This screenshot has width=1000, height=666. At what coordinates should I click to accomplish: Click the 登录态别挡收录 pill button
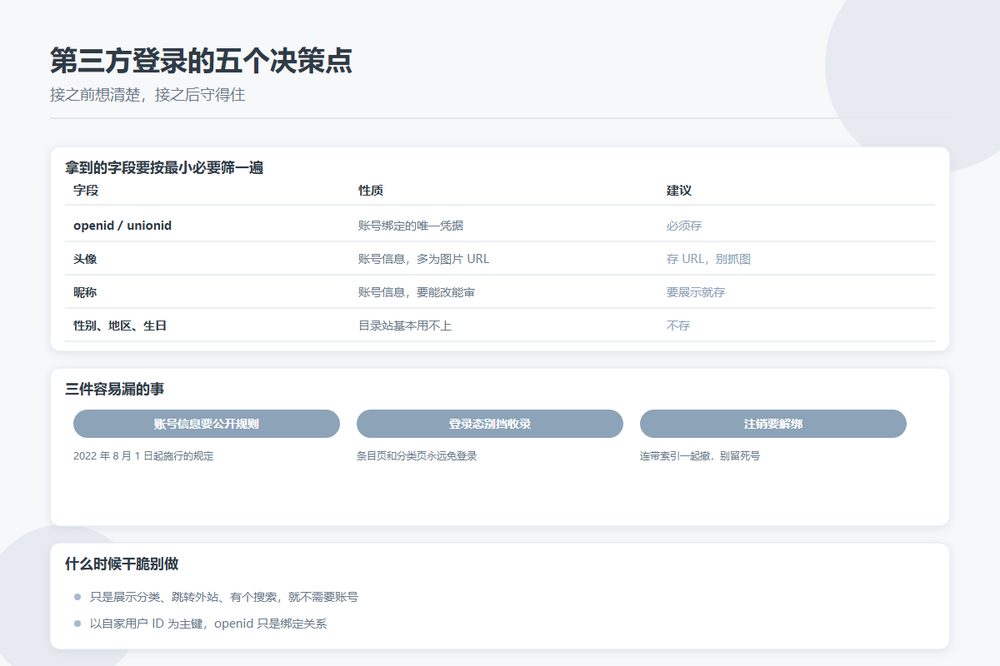point(489,424)
